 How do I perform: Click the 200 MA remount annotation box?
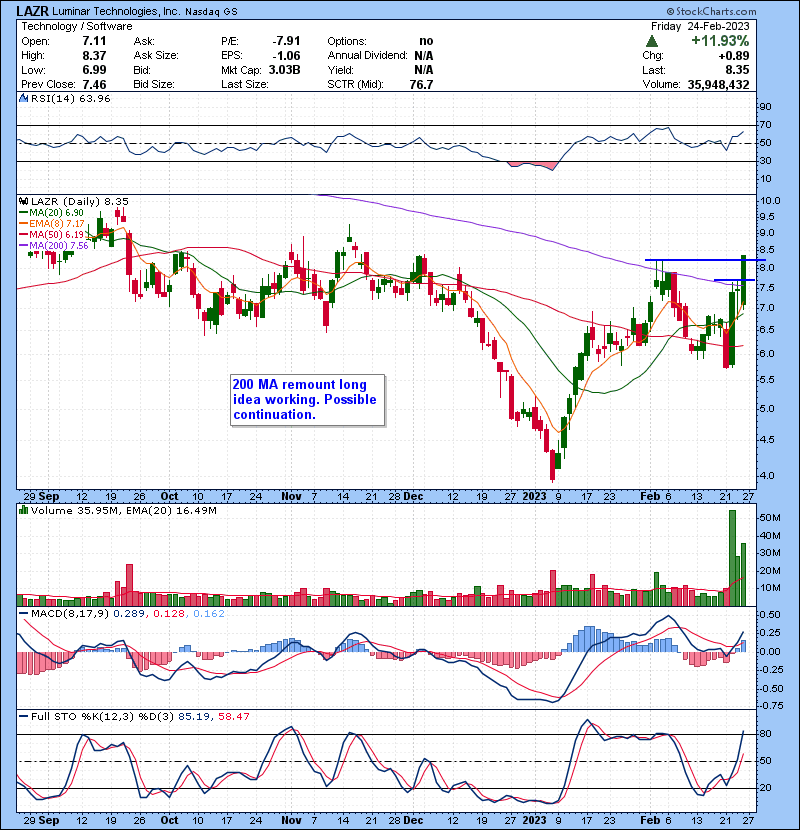click(308, 400)
